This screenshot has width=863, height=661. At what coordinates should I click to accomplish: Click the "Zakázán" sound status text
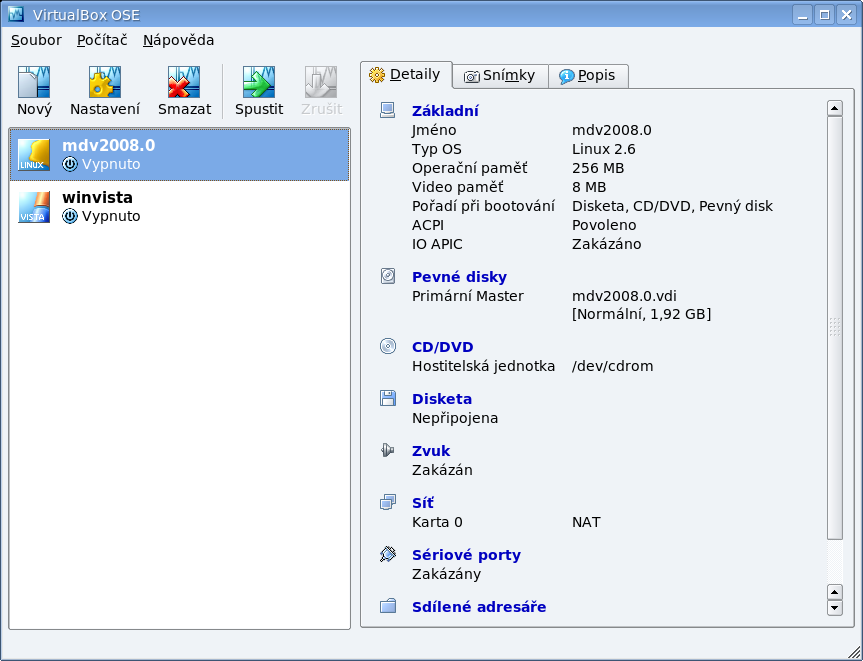click(x=442, y=469)
